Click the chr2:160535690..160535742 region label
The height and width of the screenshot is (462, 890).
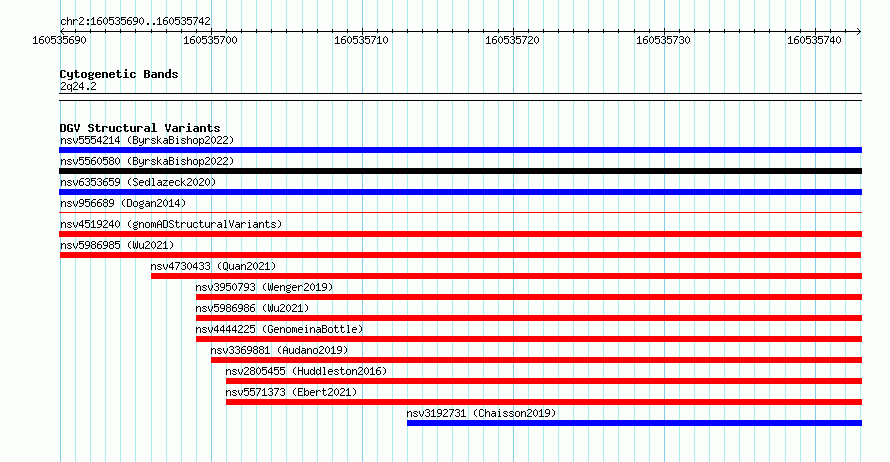[135, 21]
